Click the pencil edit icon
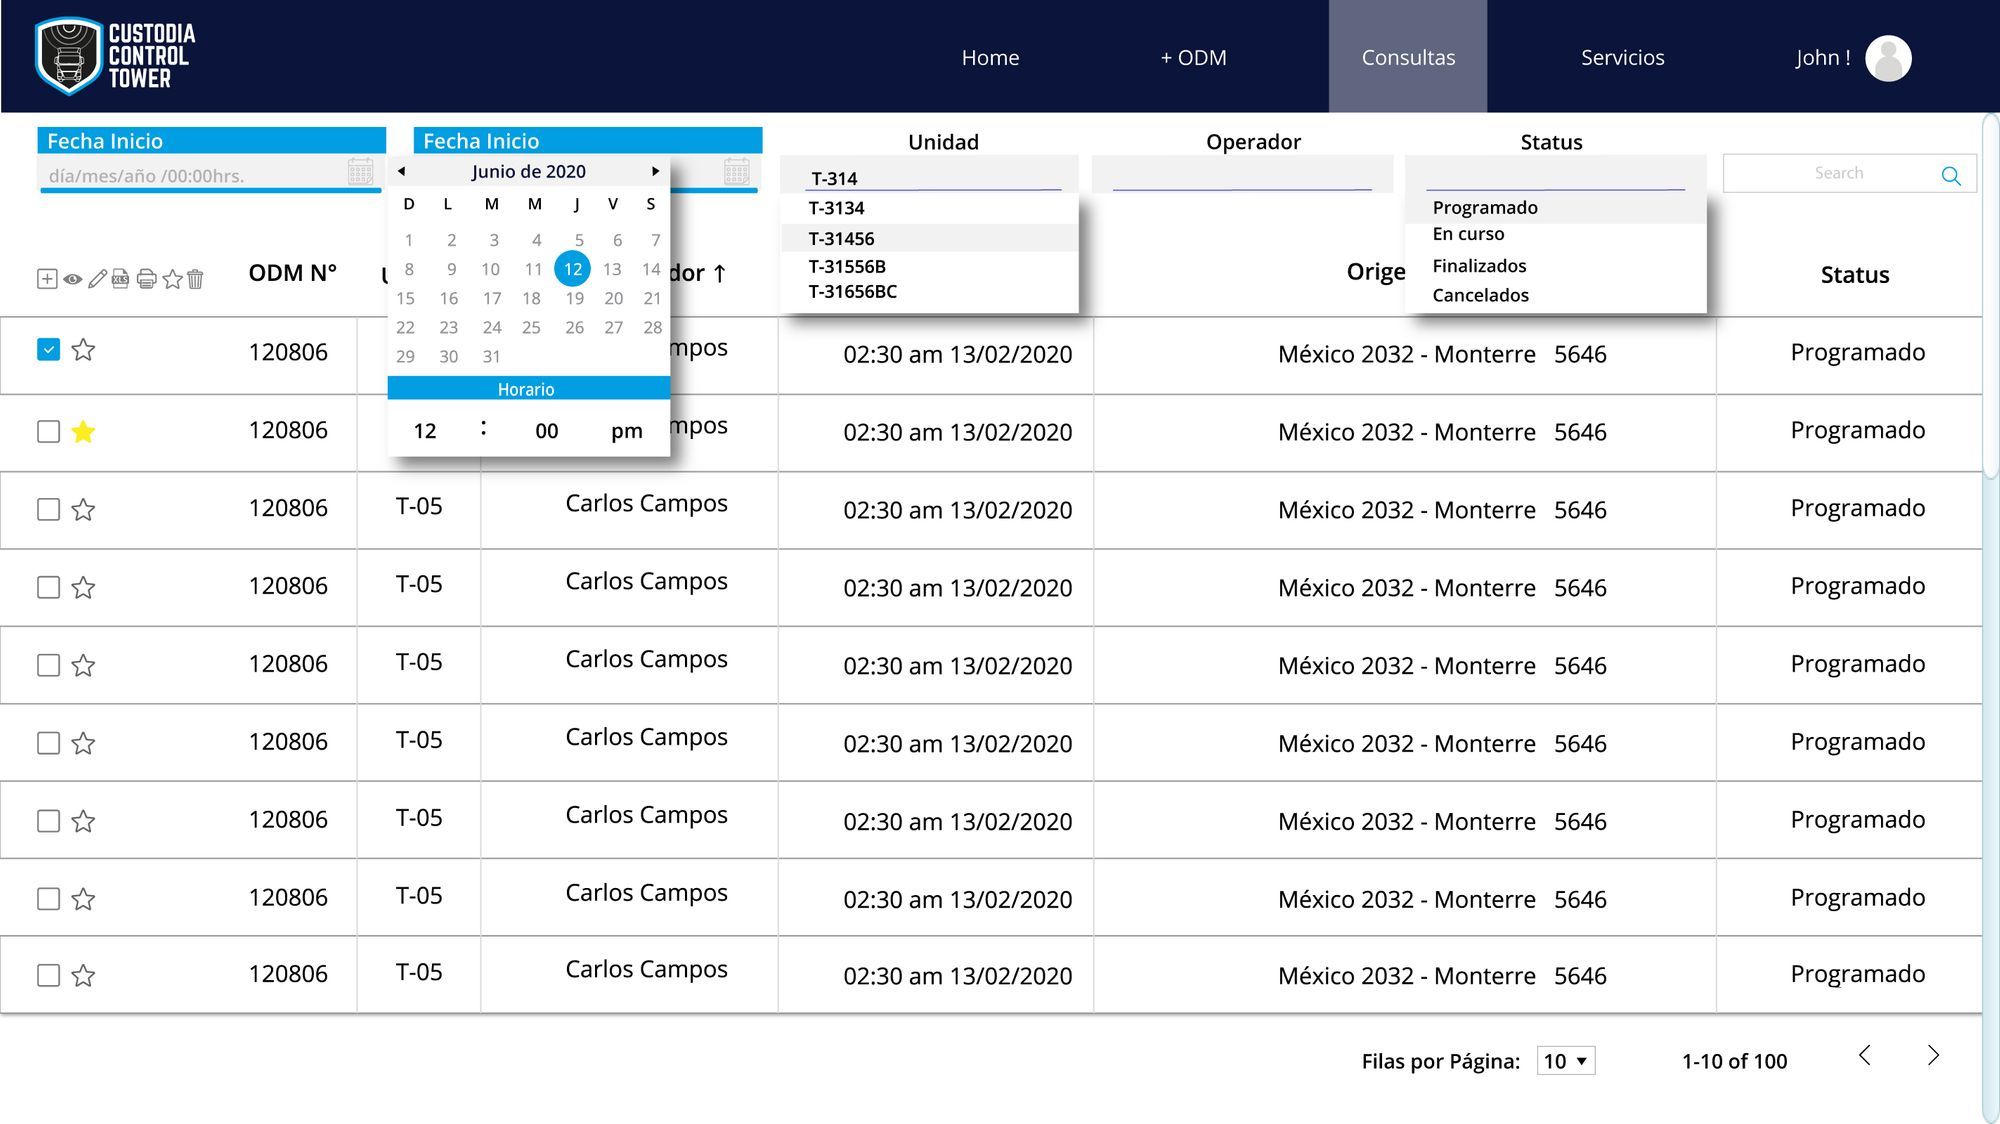The width and height of the screenshot is (2000, 1124). coord(97,279)
